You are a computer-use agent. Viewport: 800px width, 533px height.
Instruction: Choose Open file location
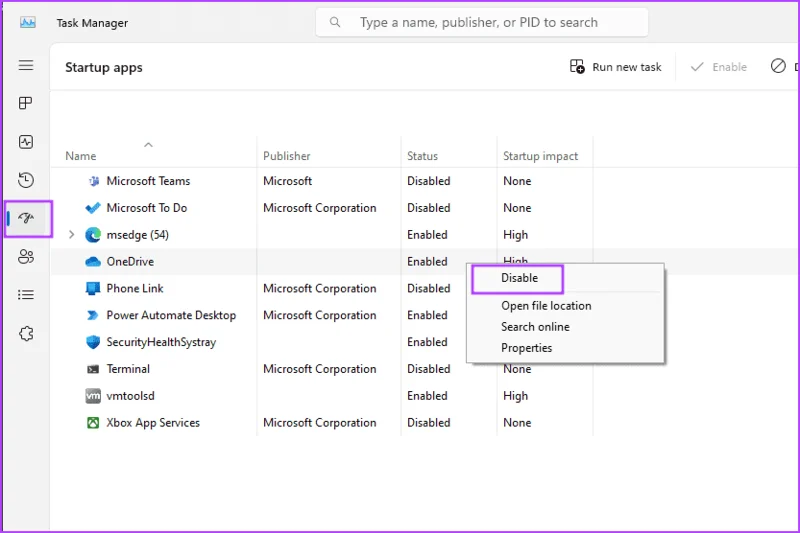(x=546, y=306)
